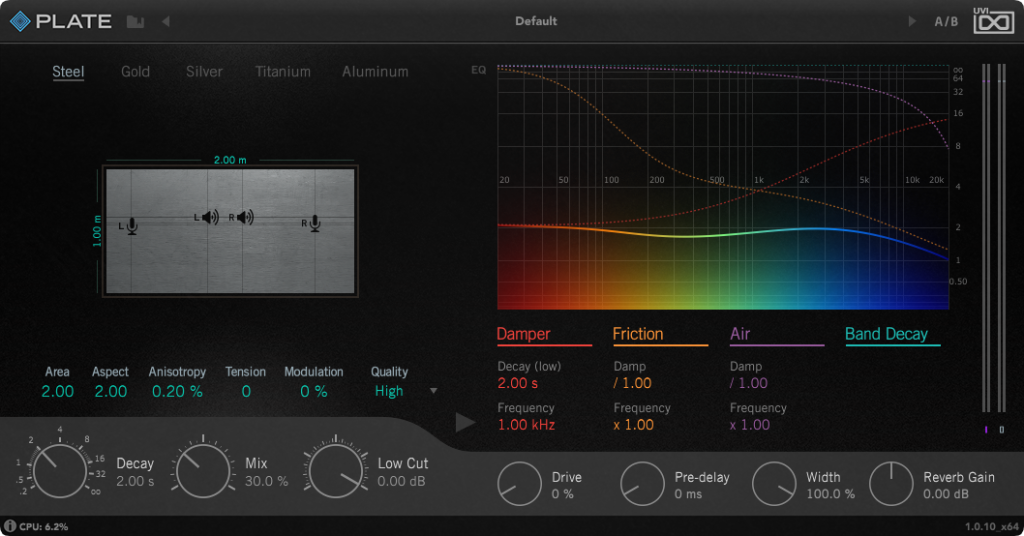Image resolution: width=1024 pixels, height=536 pixels.
Task: Open the Quality dropdown arrow
Action: 434,391
